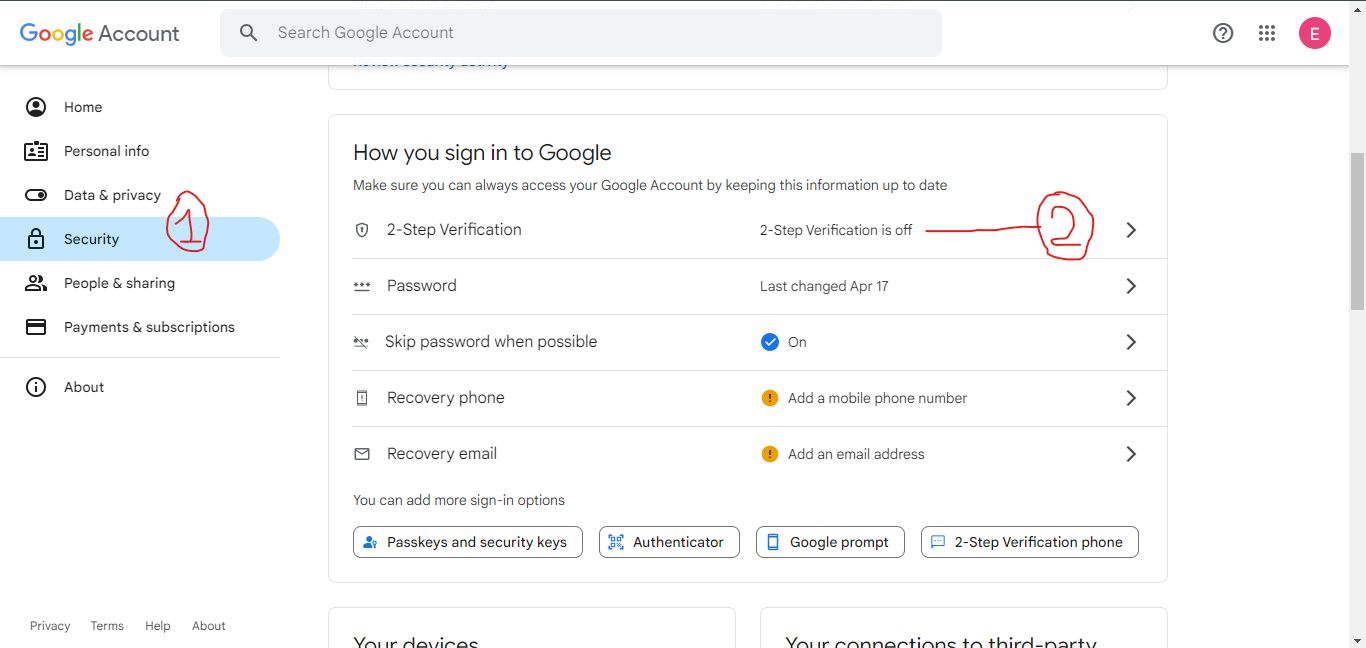
Task: Click the Password row's dots icon
Action: tap(361, 285)
